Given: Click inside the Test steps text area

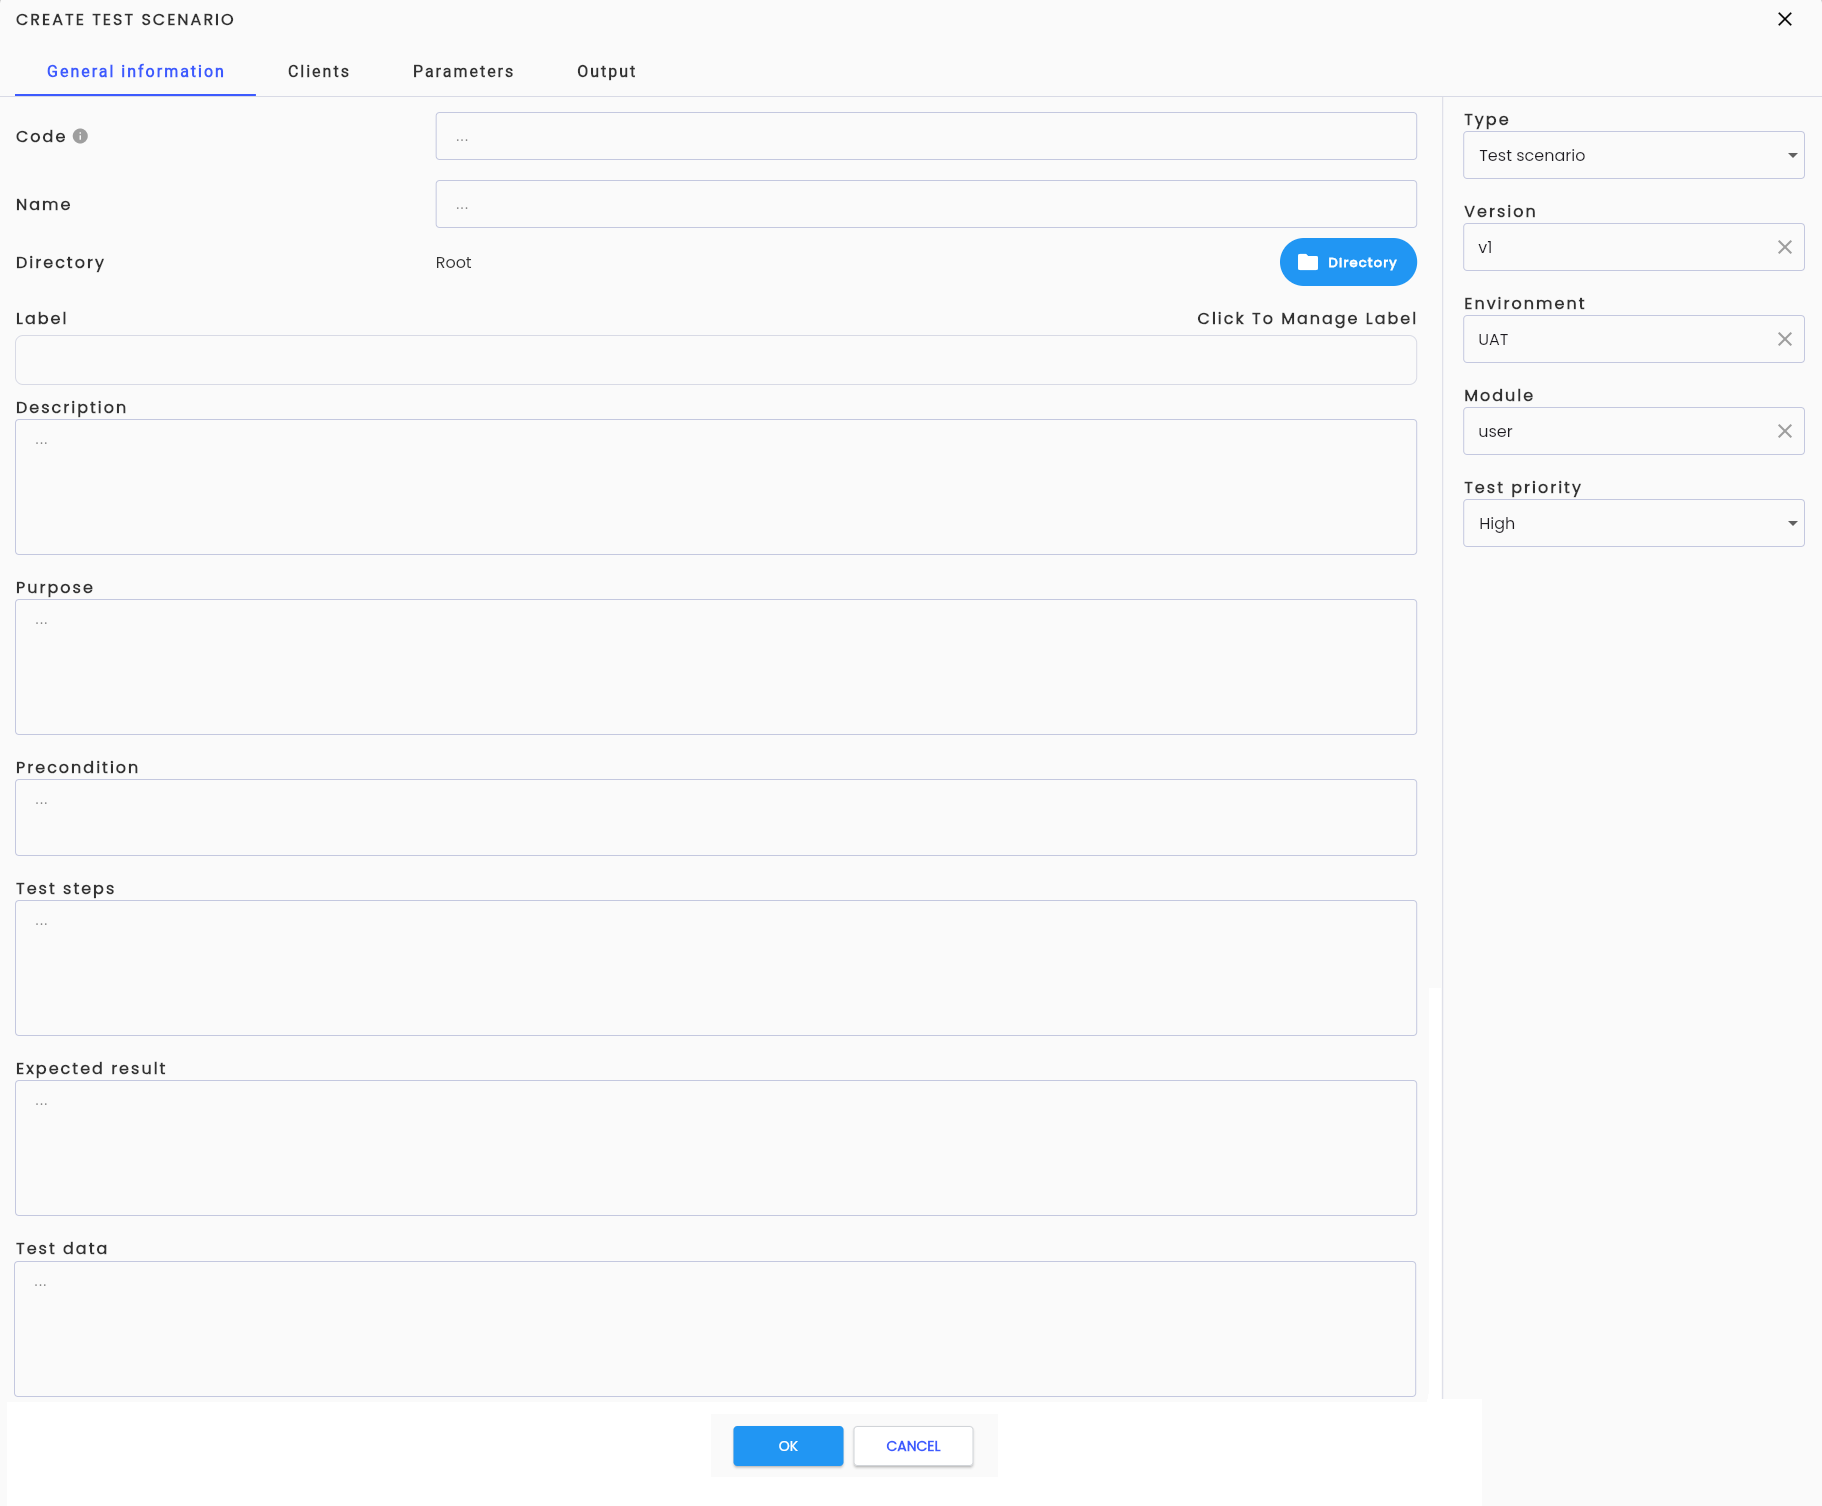Looking at the screenshot, I should (x=716, y=968).
